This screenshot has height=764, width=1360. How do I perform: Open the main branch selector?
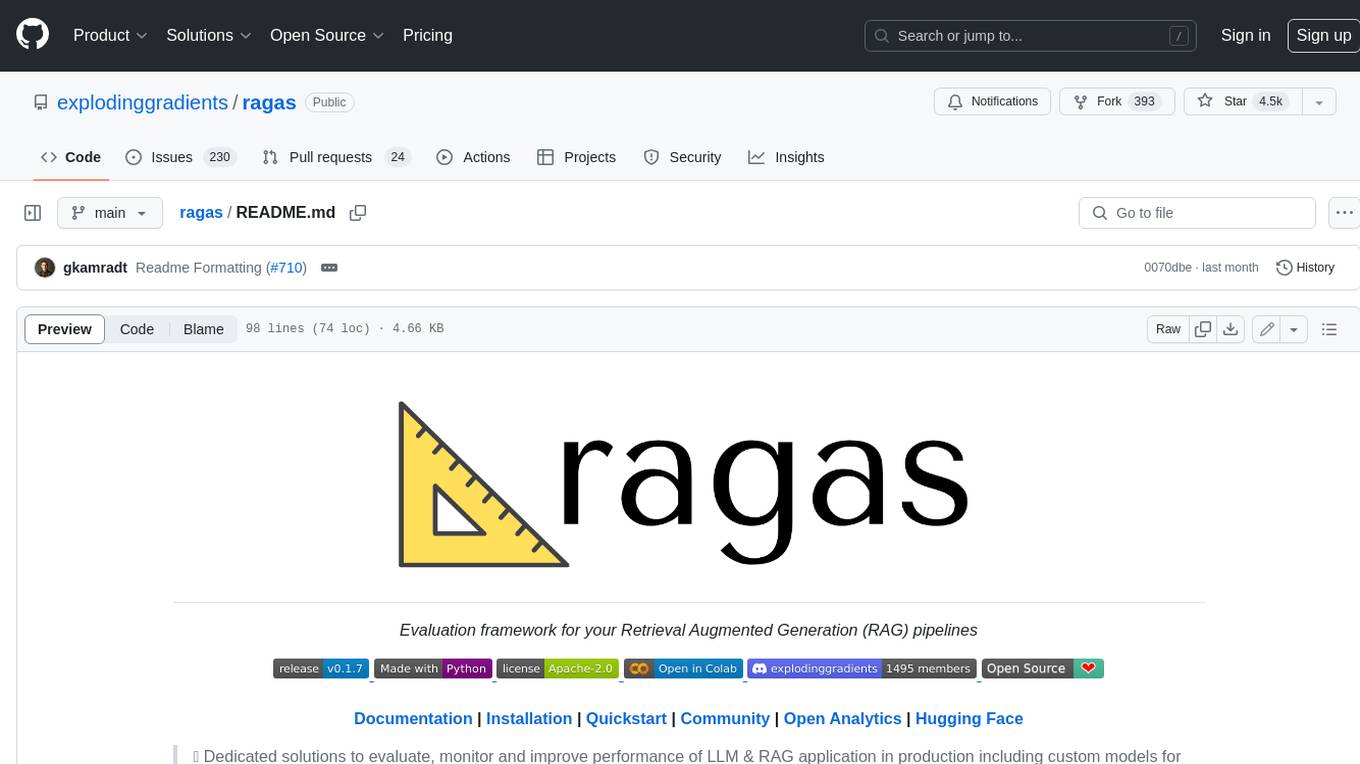[x=109, y=213]
